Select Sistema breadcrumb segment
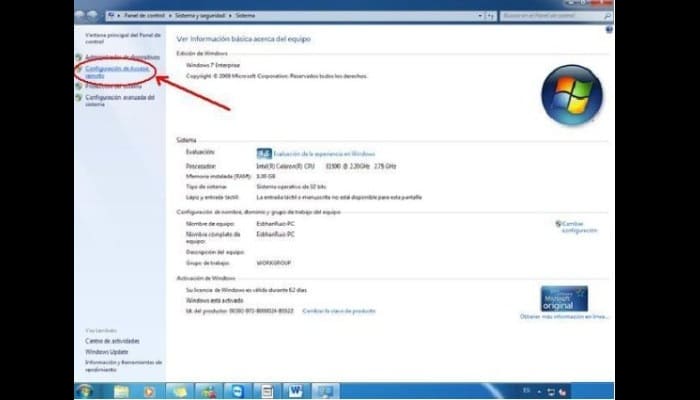The image size is (700, 400). pos(245,16)
